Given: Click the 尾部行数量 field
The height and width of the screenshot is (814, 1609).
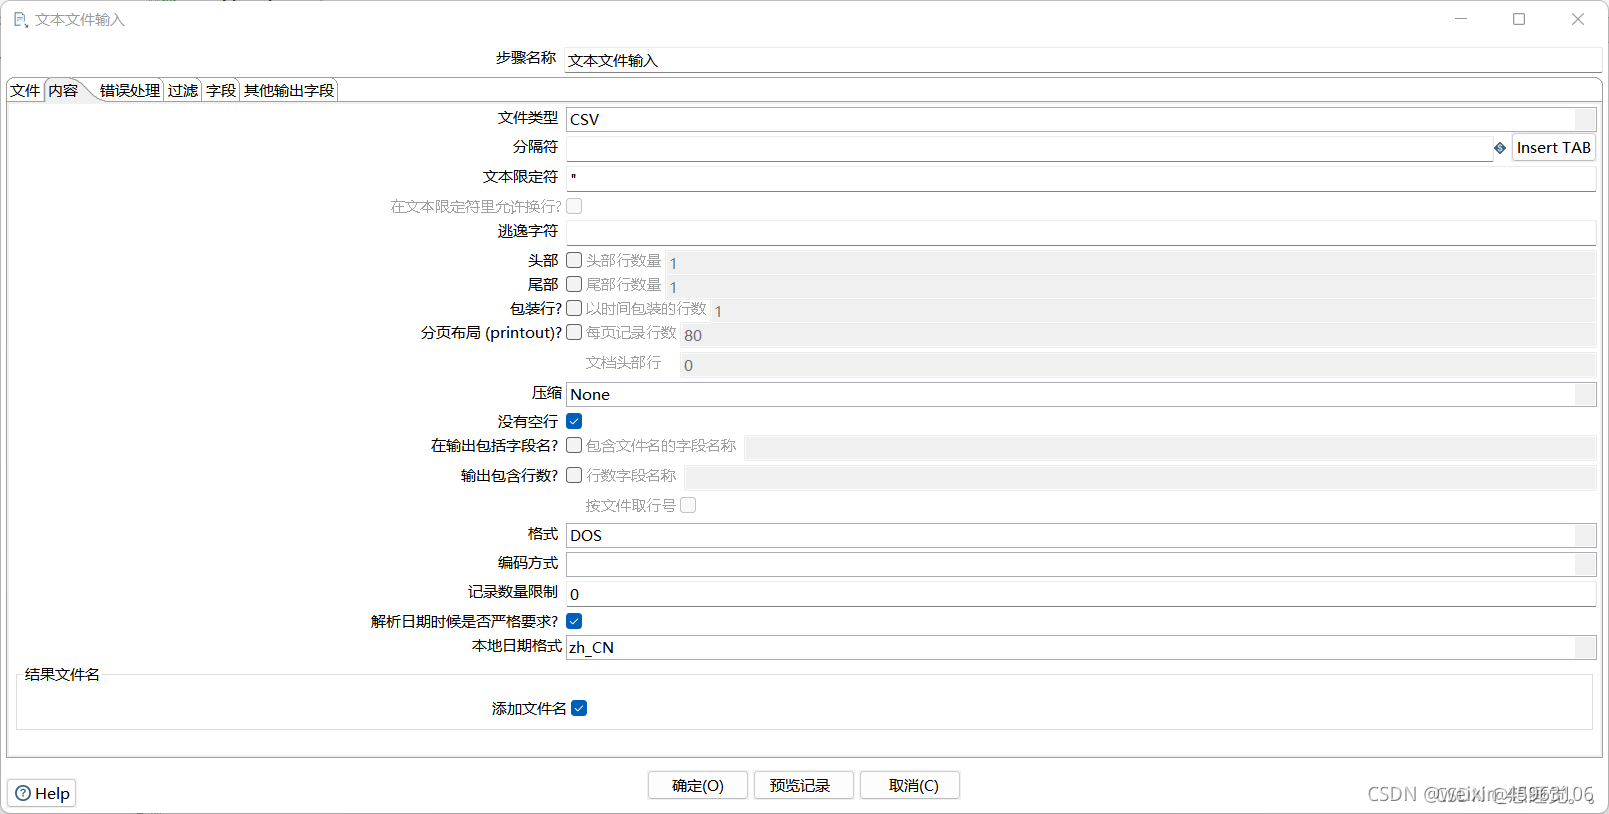Looking at the screenshot, I should pos(1131,286).
